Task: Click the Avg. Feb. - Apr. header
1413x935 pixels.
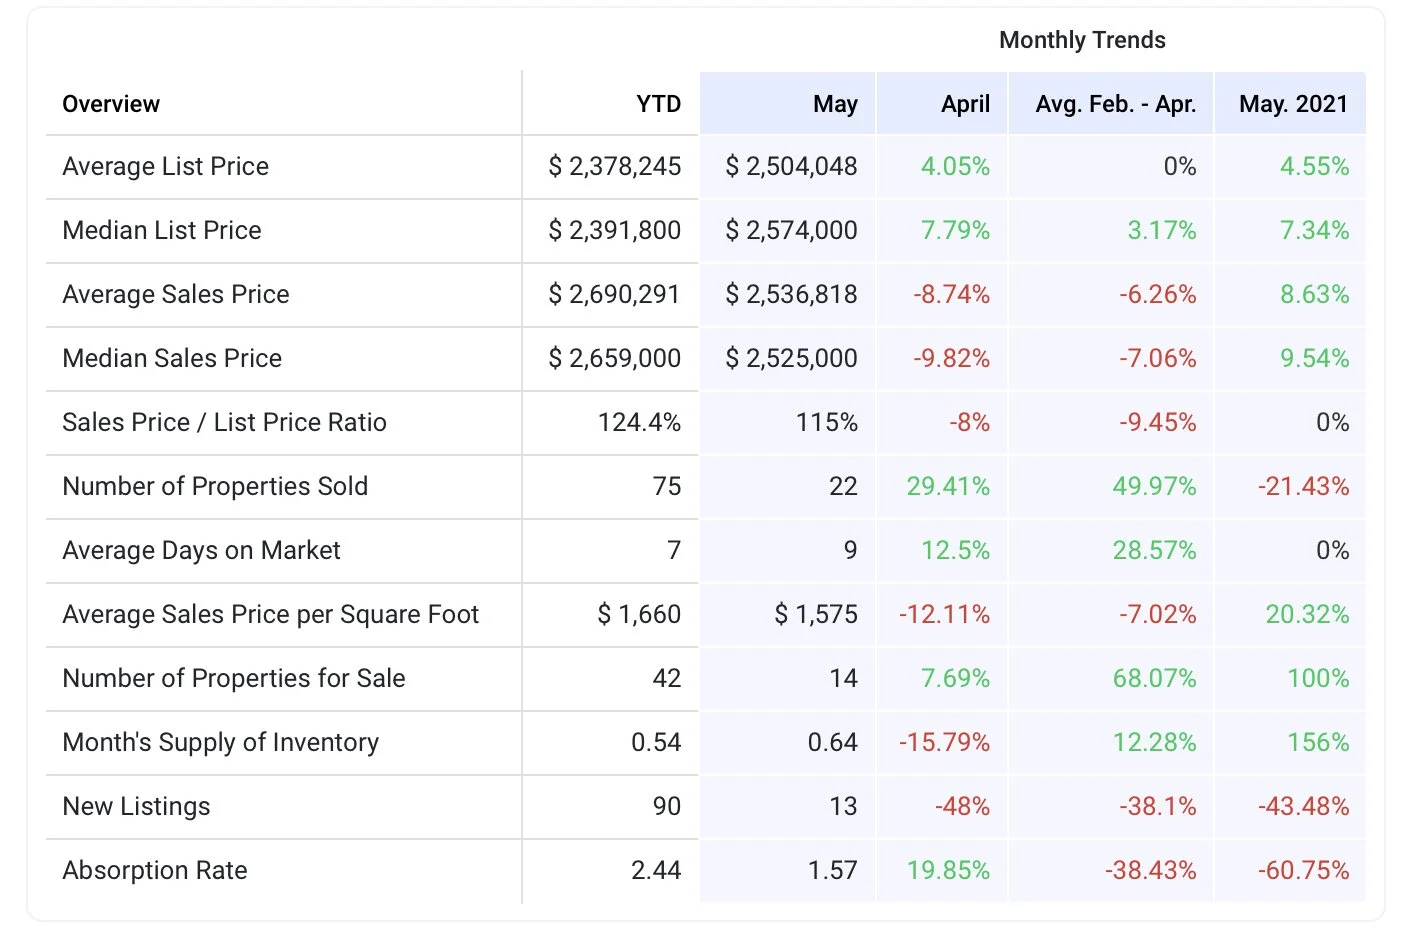Action: (1115, 104)
